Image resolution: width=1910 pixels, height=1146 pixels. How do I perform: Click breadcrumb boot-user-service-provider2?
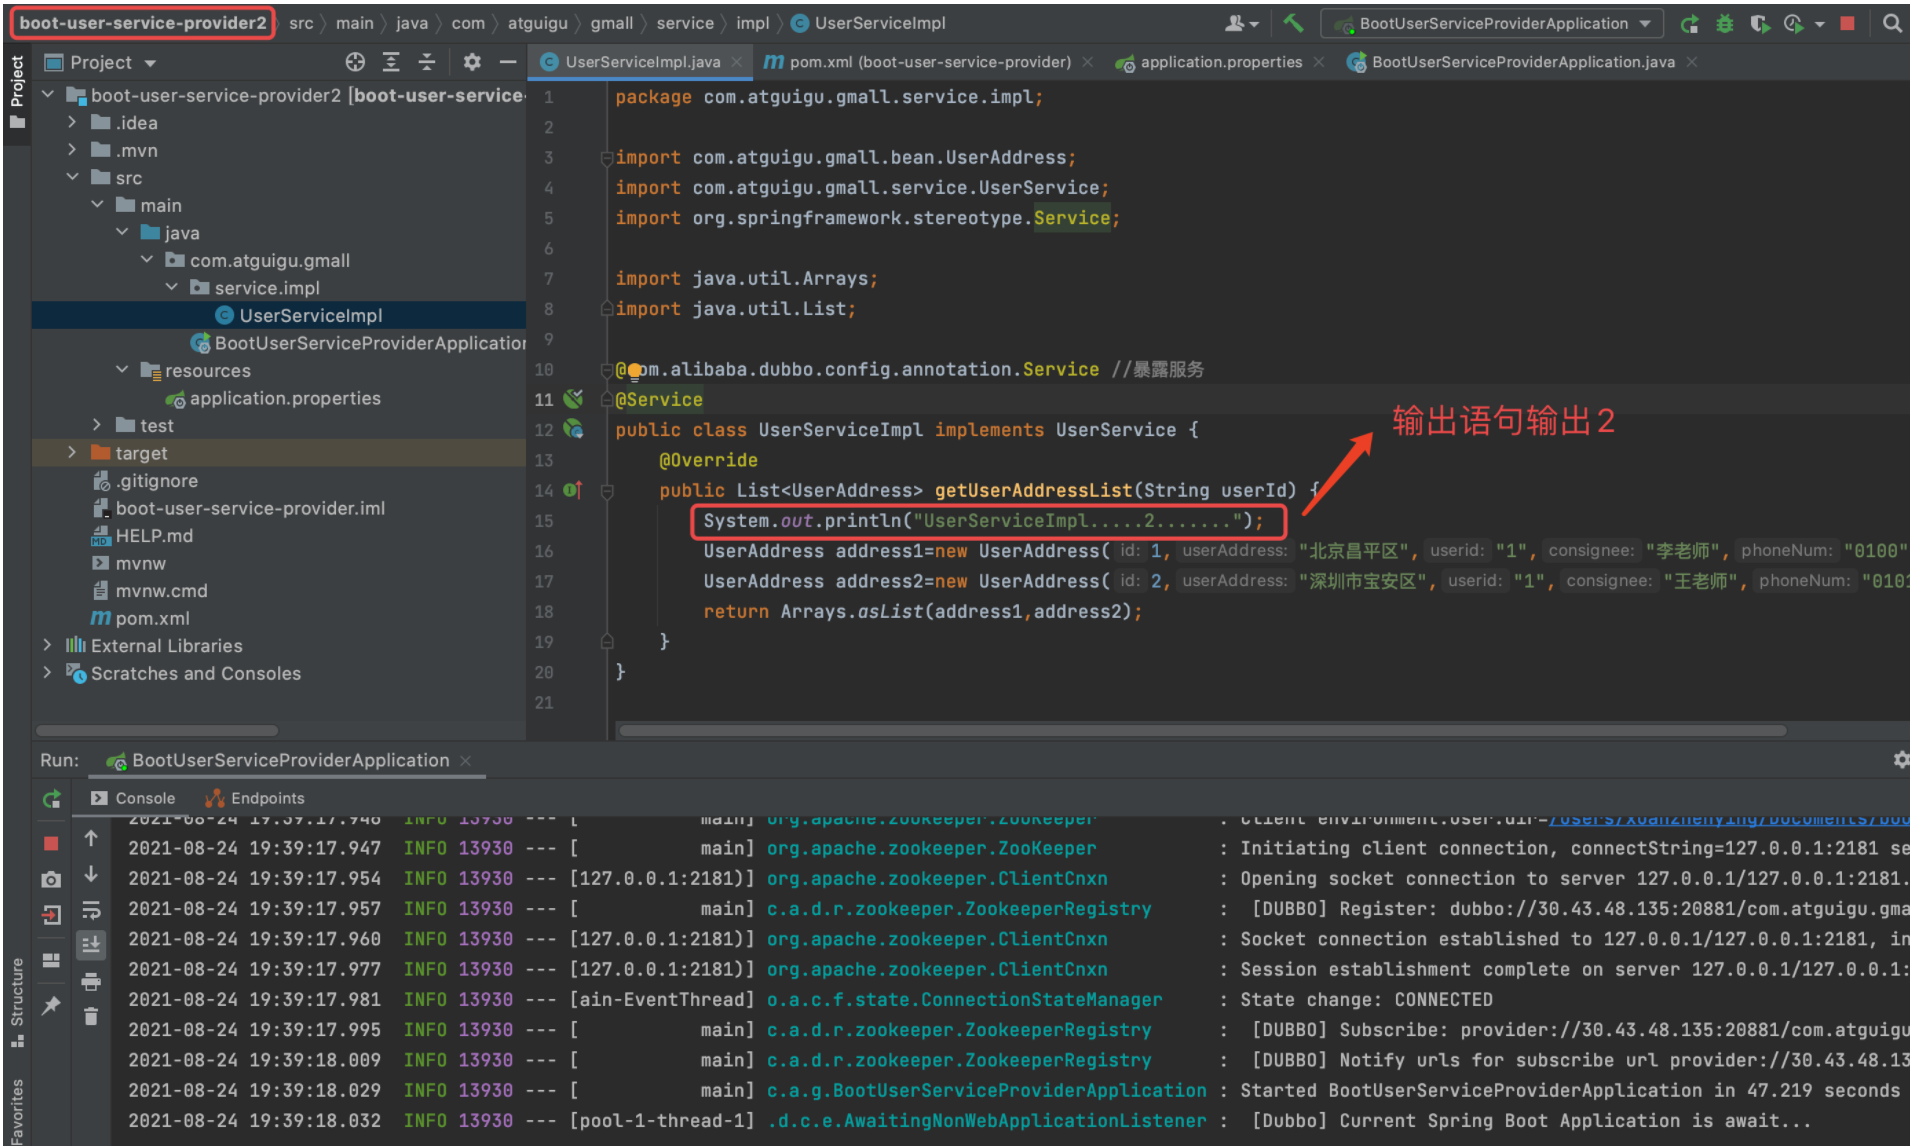click(x=142, y=23)
